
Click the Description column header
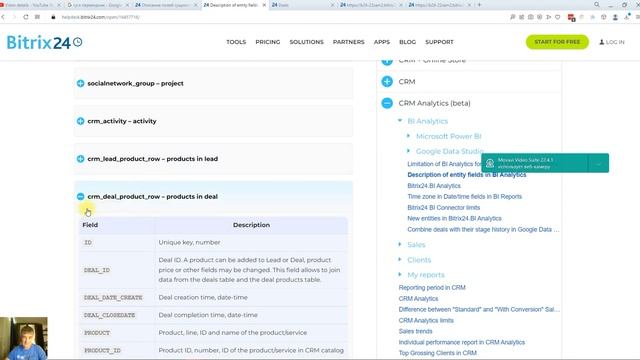click(251, 225)
